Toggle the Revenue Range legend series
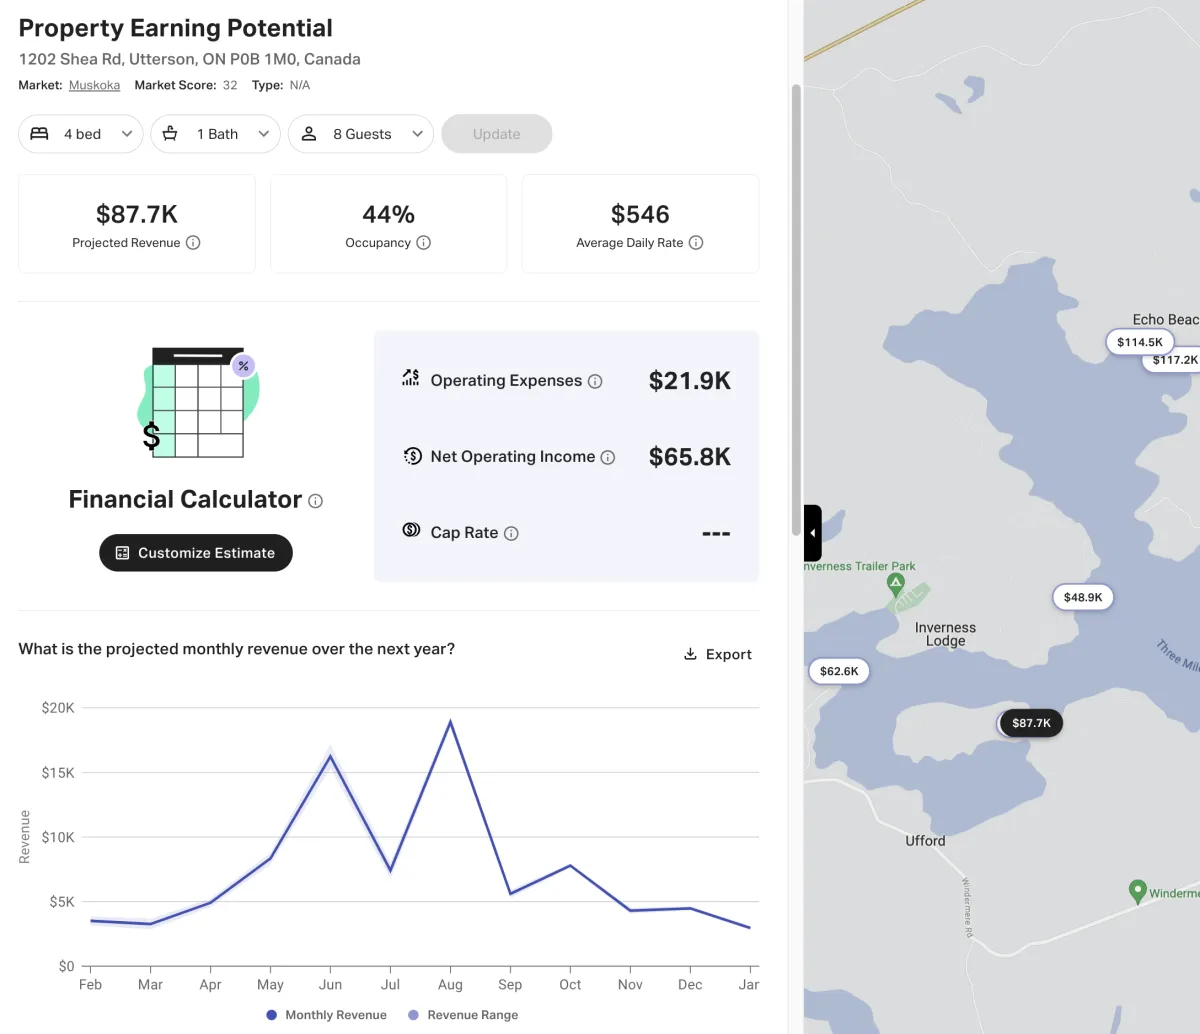1200x1034 pixels. (463, 1015)
